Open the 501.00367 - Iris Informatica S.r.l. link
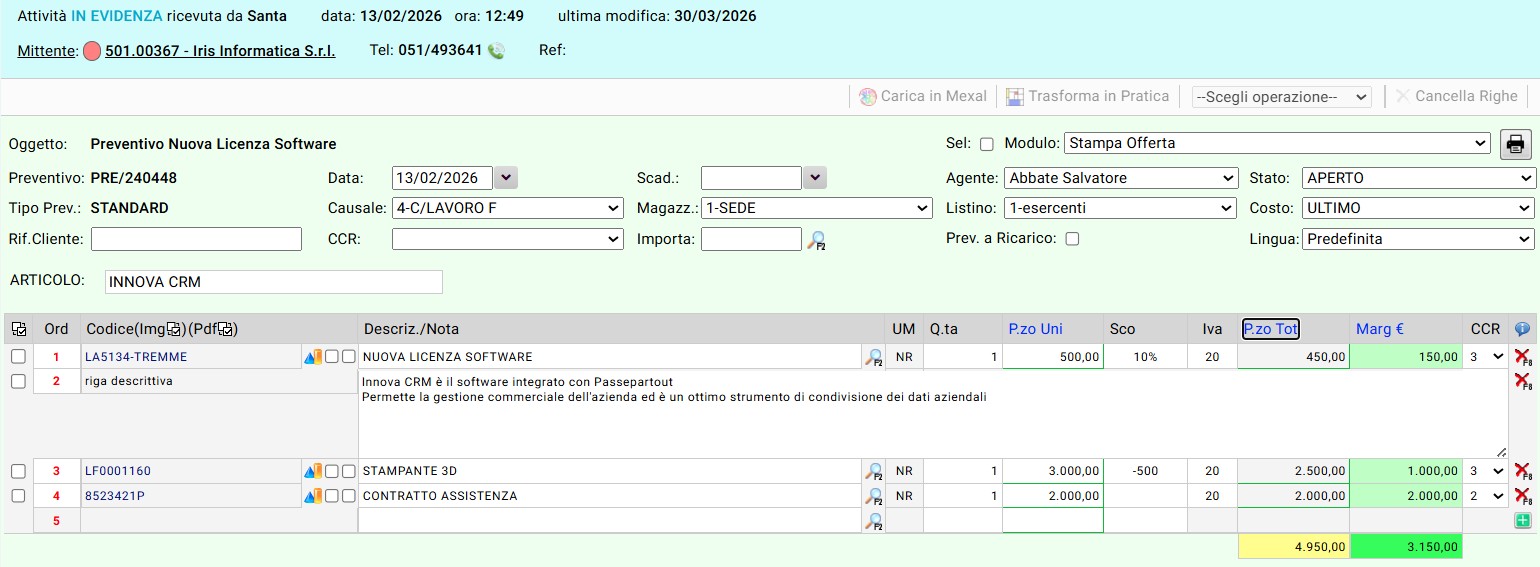 point(220,51)
